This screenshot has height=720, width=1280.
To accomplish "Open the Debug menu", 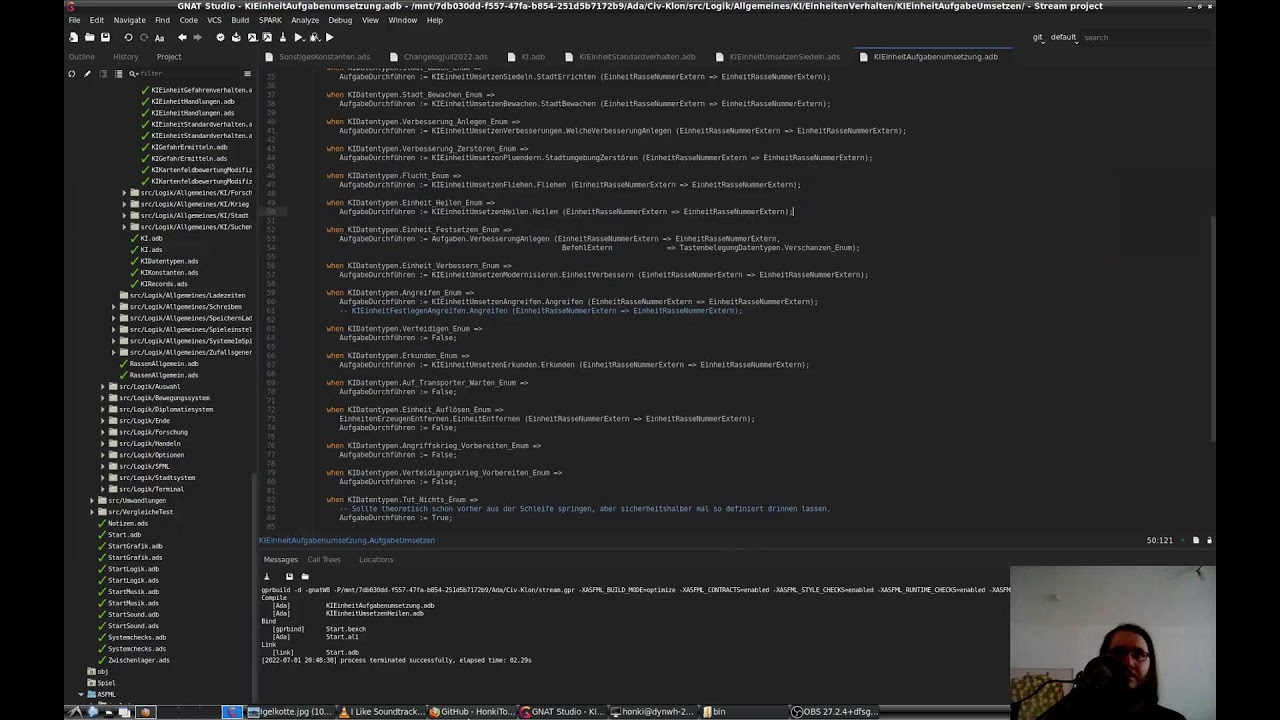I will 340,20.
